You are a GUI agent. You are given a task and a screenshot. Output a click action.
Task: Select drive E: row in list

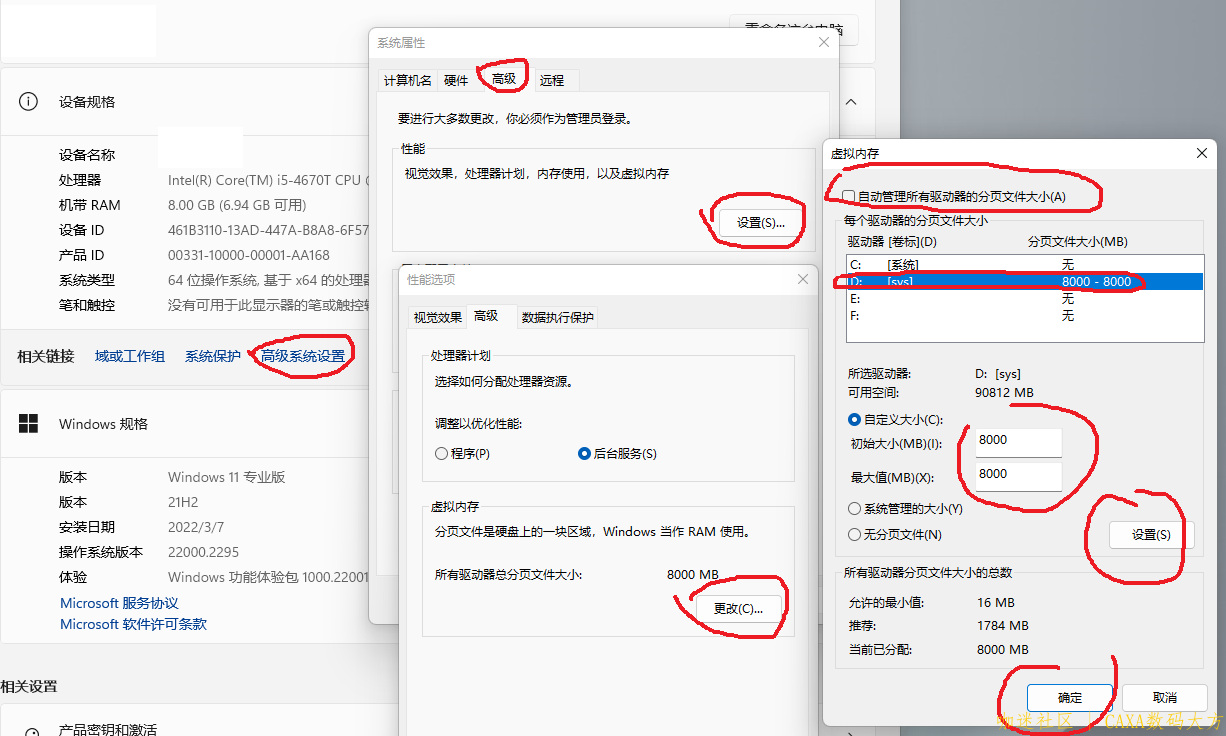pyautogui.click(x=1024, y=299)
